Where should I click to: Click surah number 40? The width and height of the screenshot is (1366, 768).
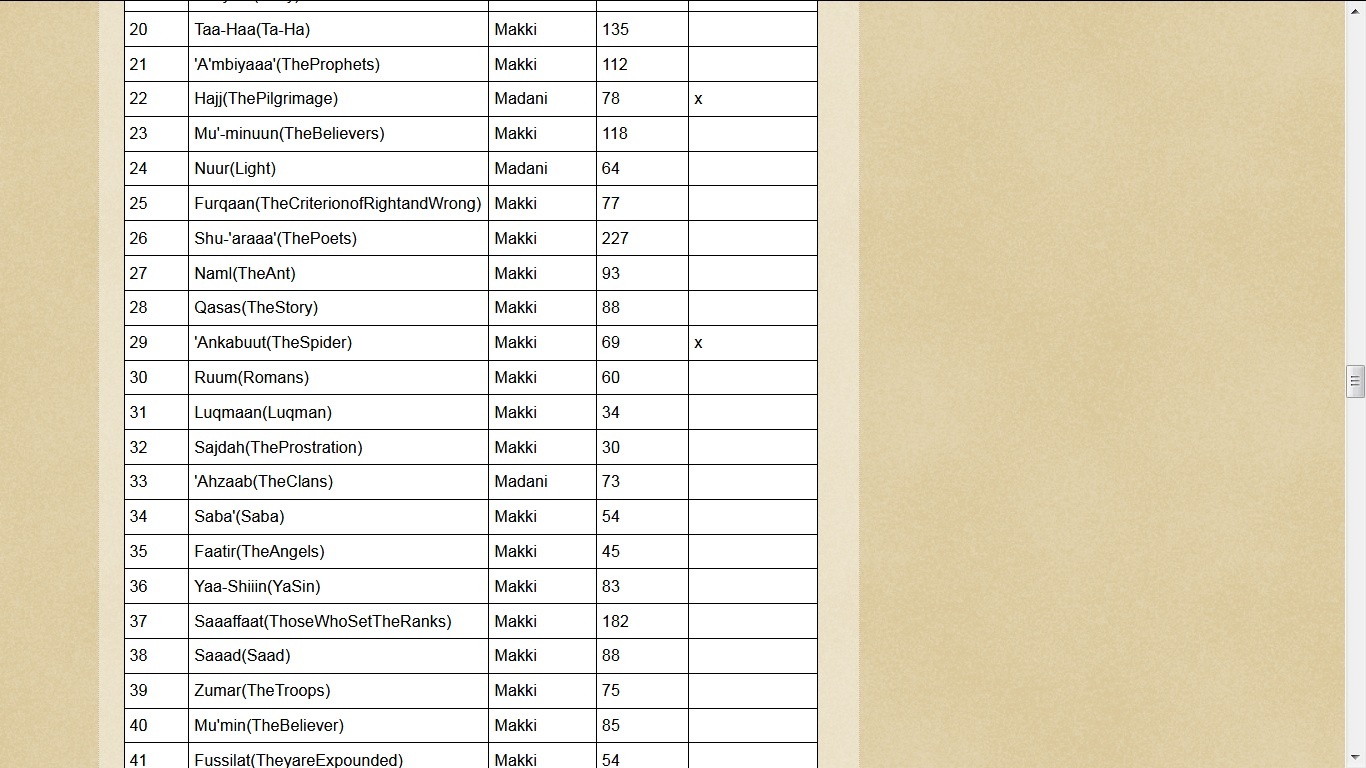click(x=138, y=725)
